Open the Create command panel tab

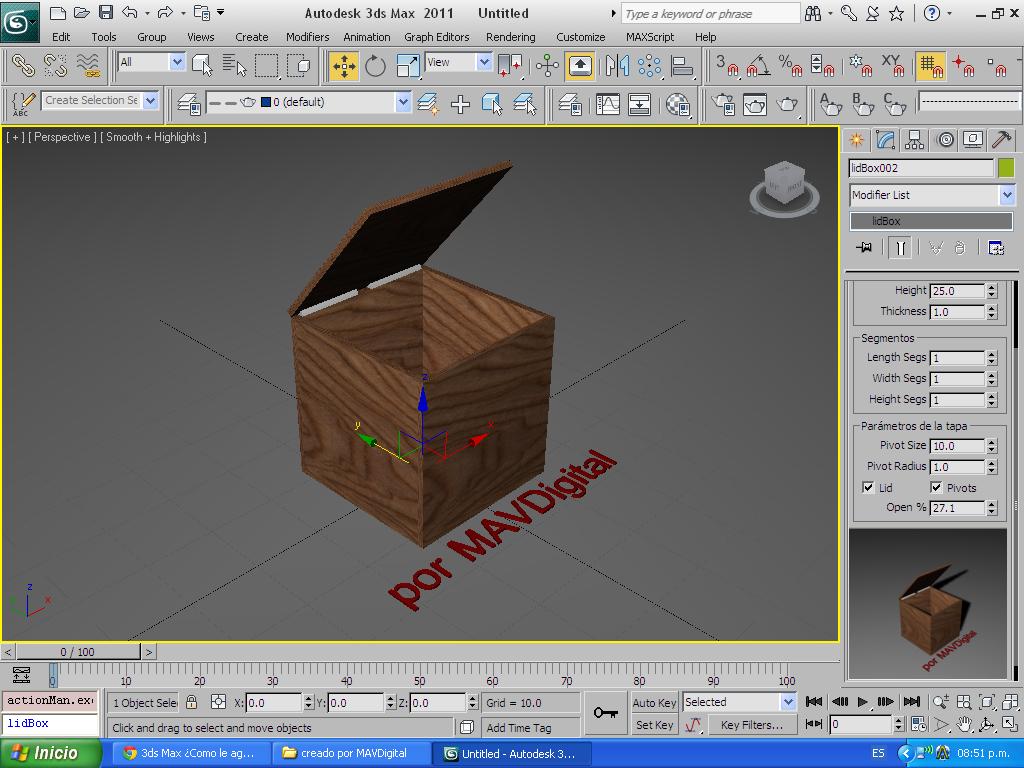[856, 140]
